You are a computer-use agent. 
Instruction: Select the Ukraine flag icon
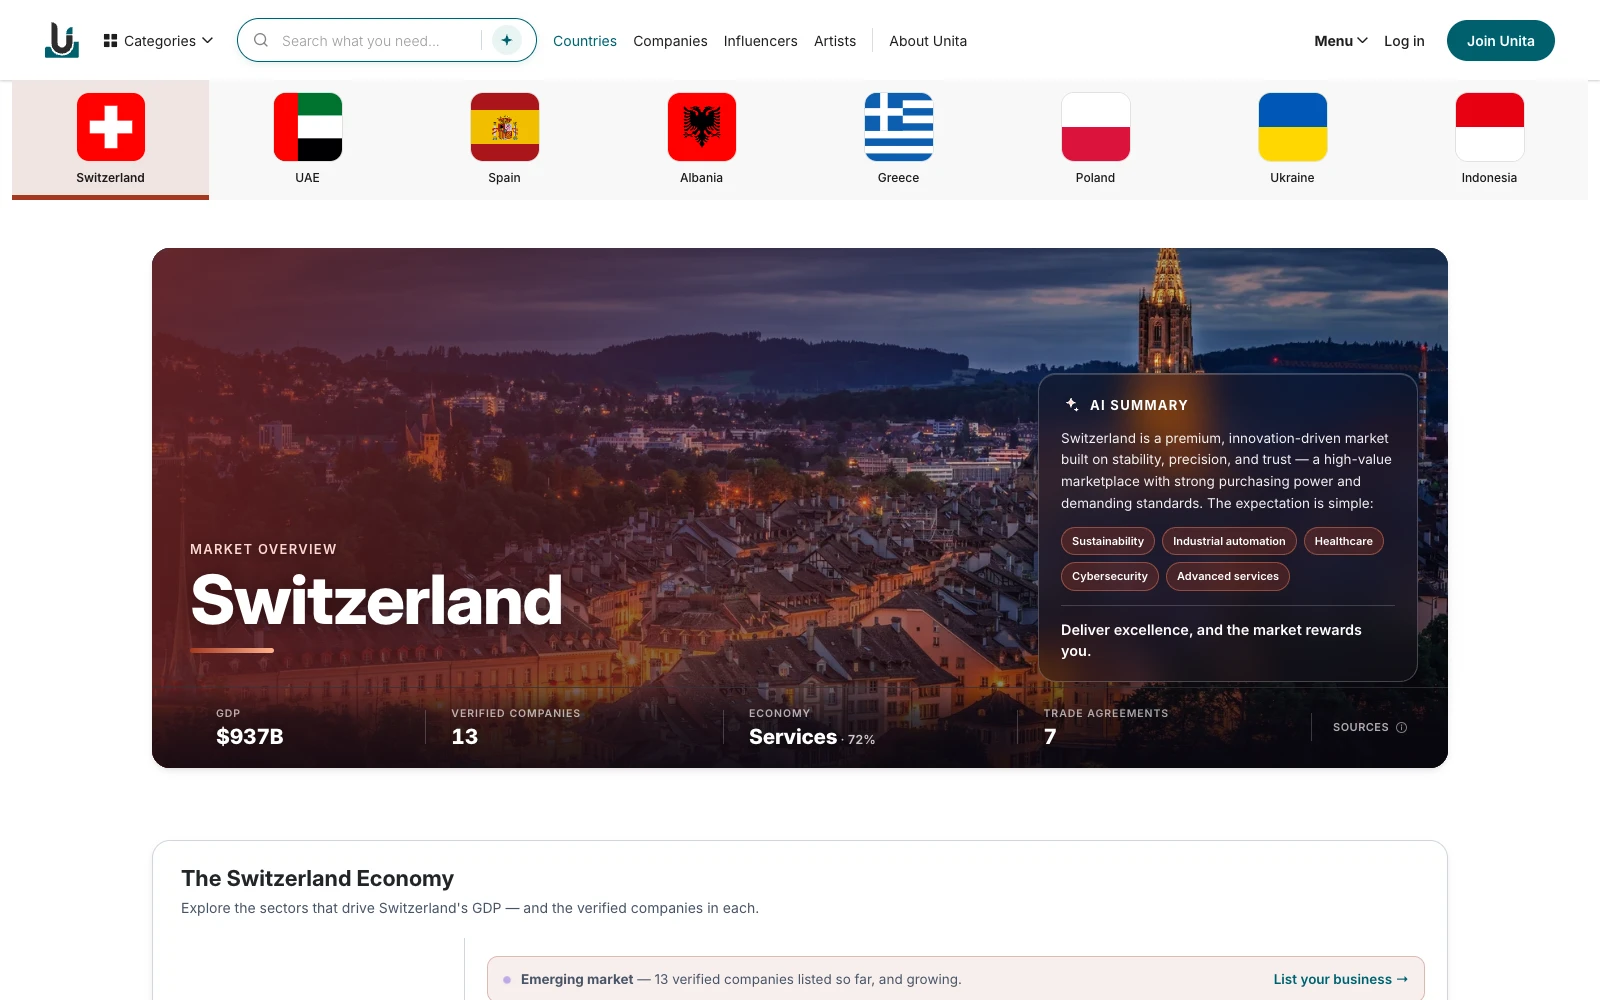1293,127
